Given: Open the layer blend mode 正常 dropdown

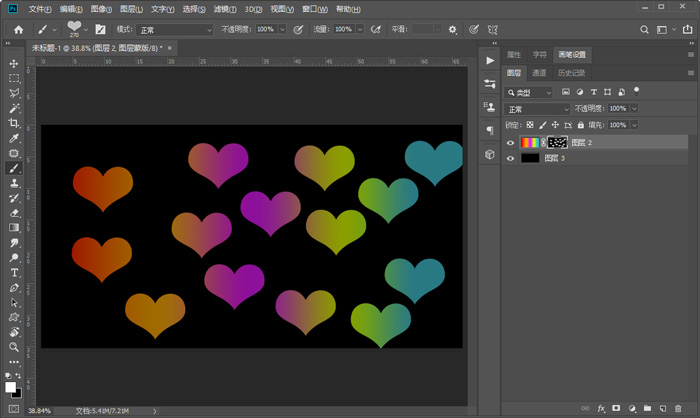Looking at the screenshot, I should tap(537, 108).
